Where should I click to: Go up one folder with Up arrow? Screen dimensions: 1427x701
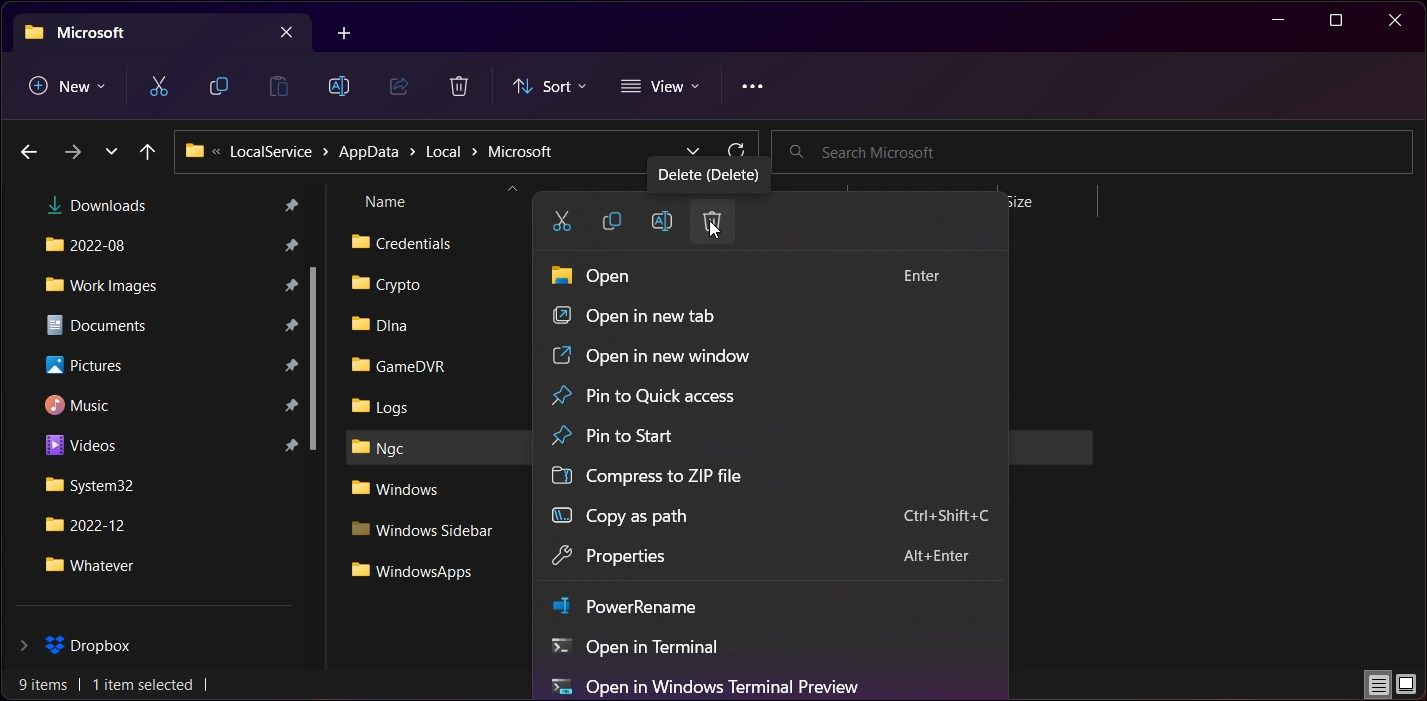pos(148,152)
